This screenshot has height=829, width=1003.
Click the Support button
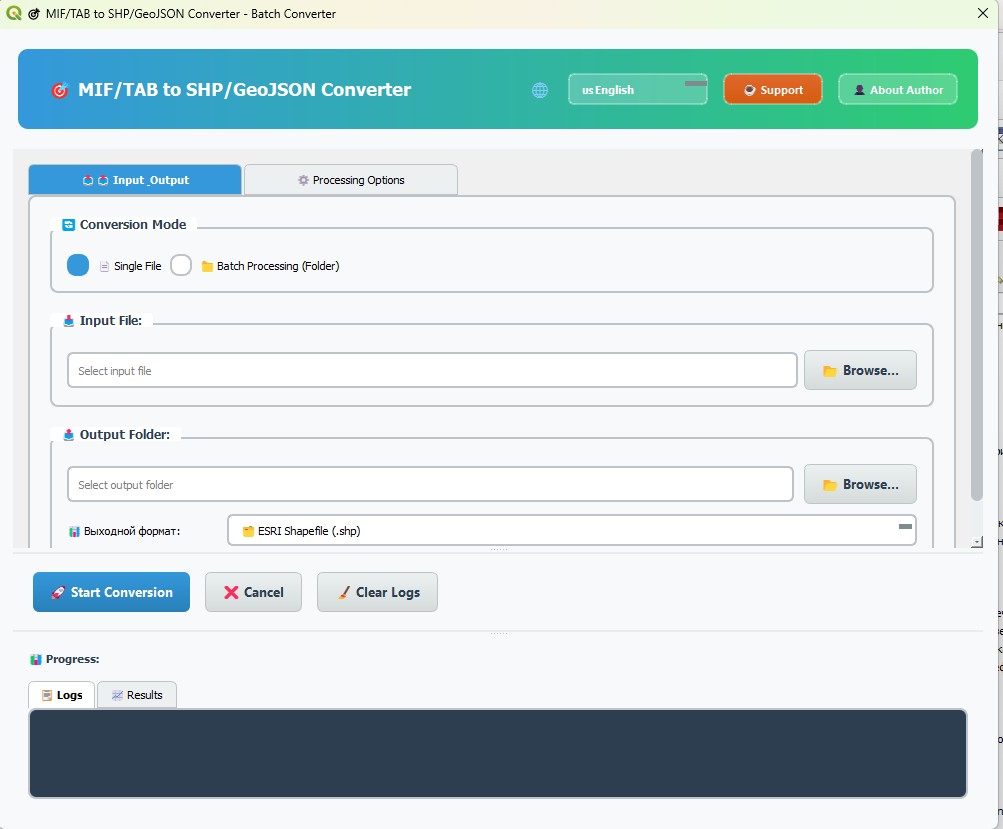773,90
